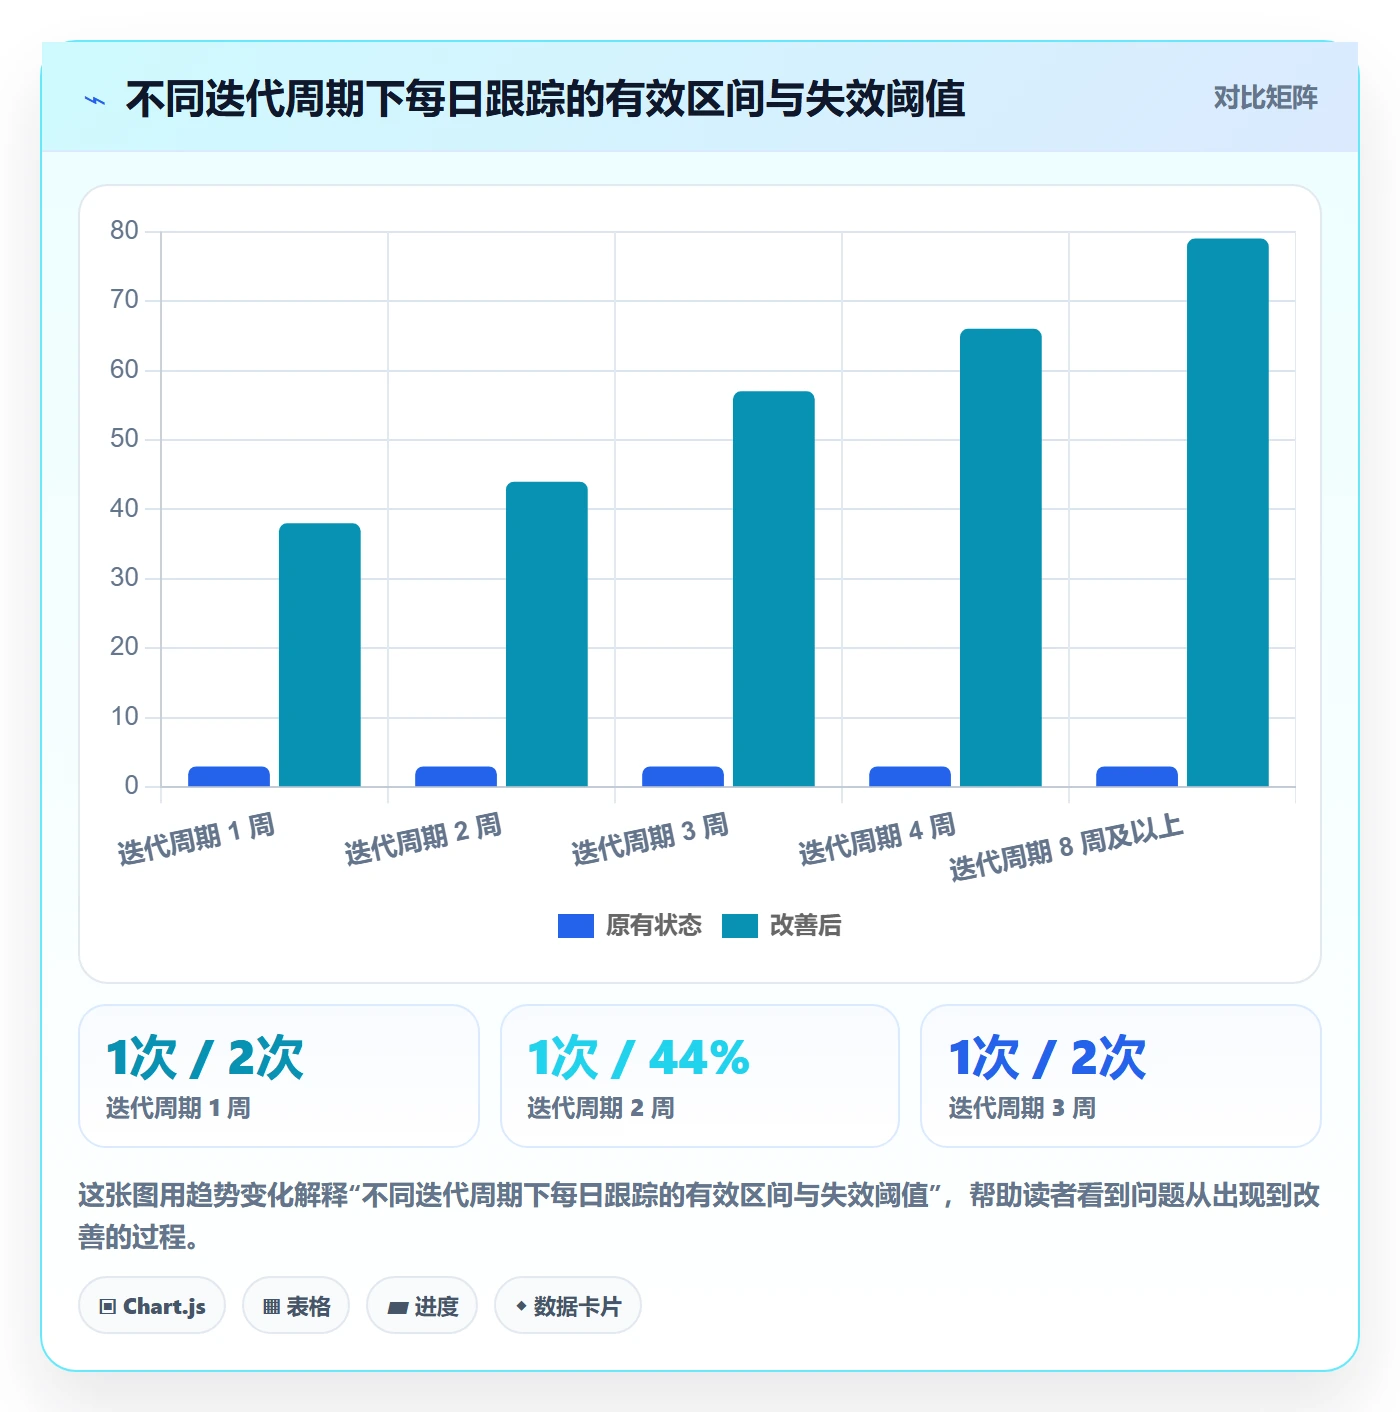Image resolution: width=1400 pixels, height=1412 pixels.
Task: Click the x-axis label 迭代周期 1 周
Action: [196, 839]
